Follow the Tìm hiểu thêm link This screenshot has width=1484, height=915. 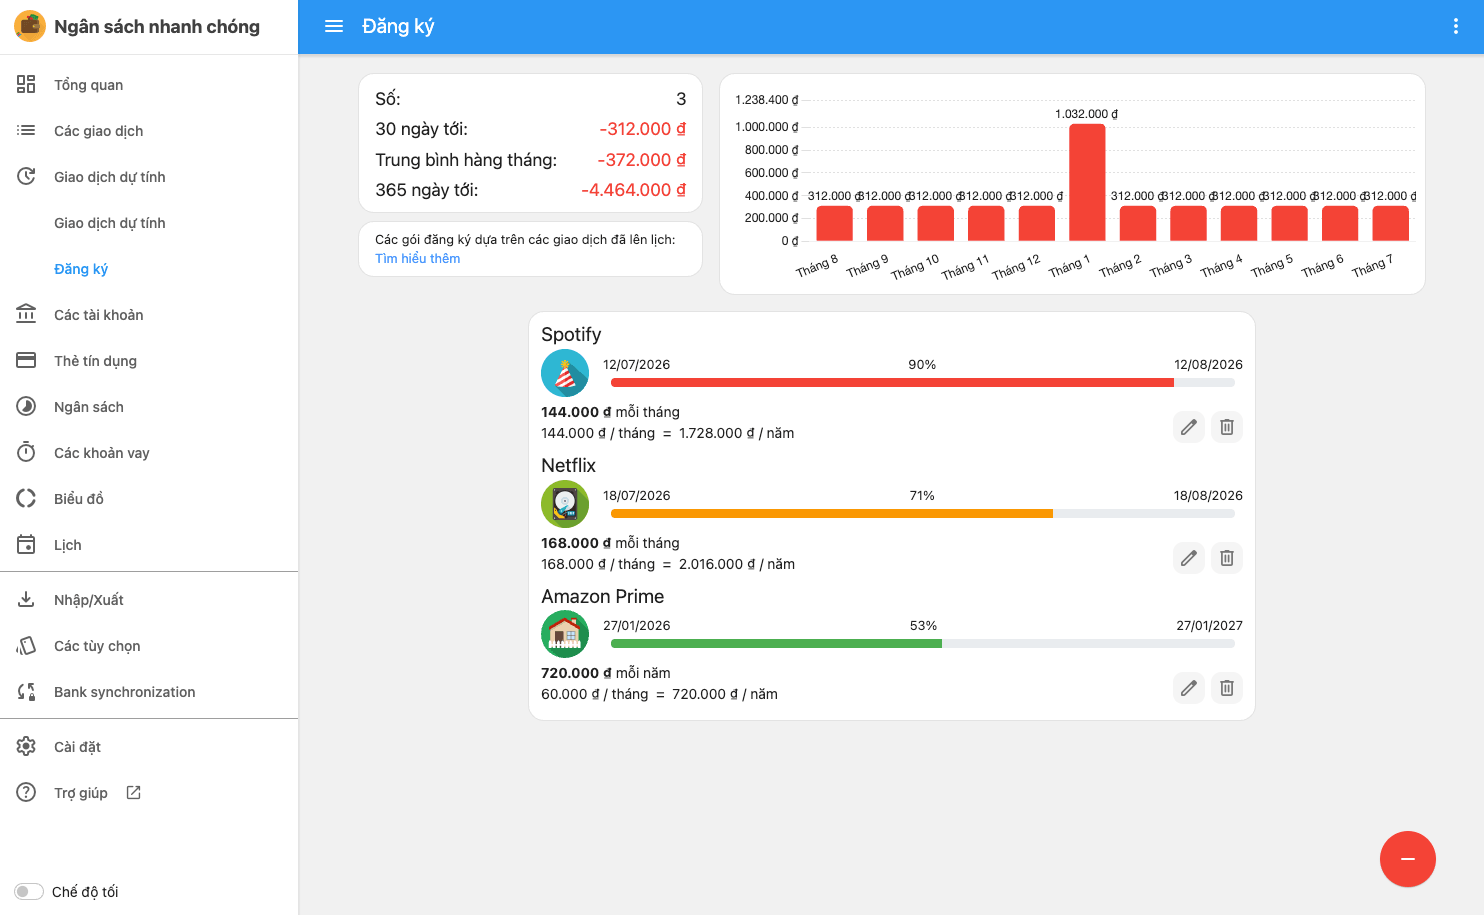pyautogui.click(x=418, y=258)
